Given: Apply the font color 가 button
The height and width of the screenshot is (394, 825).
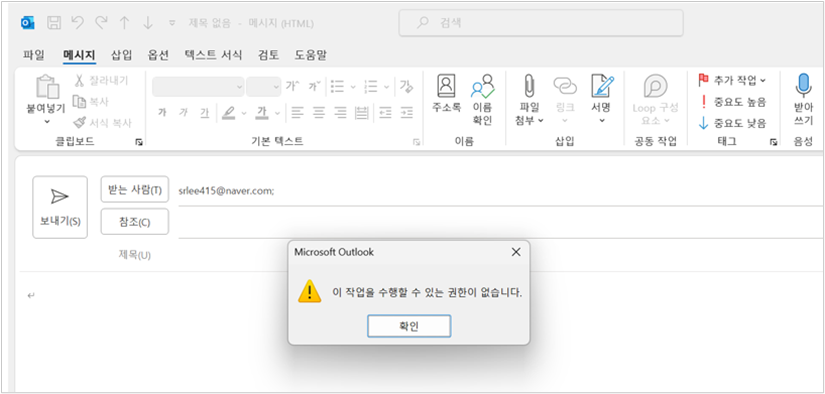Looking at the screenshot, I should pos(261,112).
